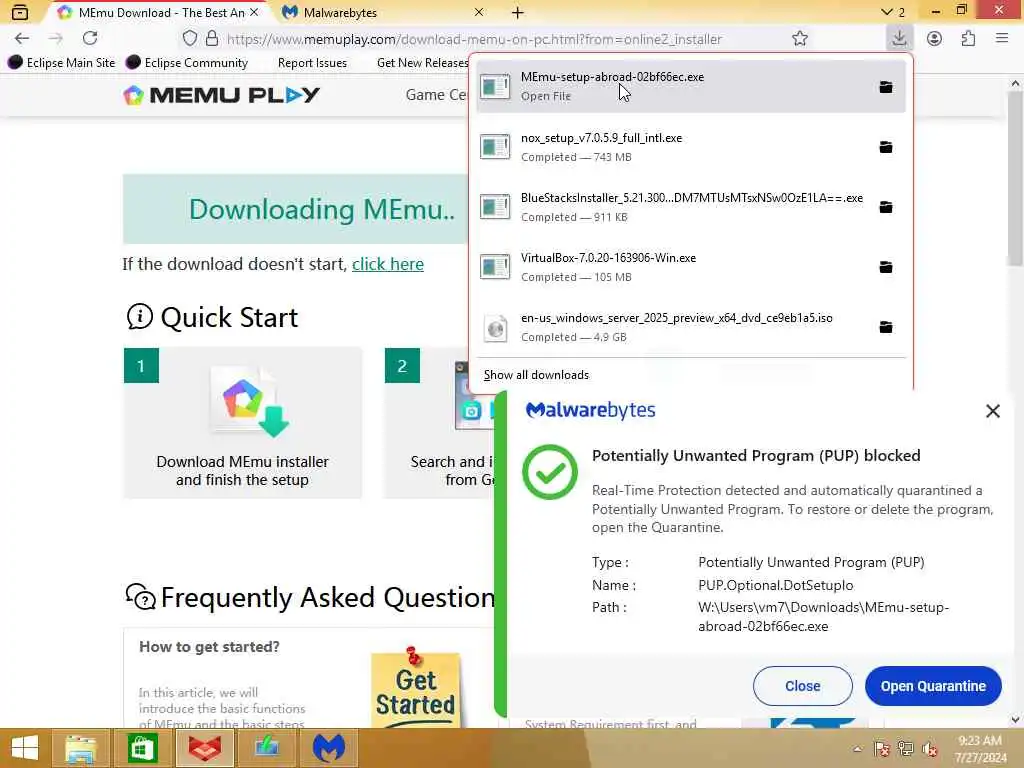Click the action center flag tray icon
Screen dimensions: 1024x768
pyautogui.click(x=882, y=748)
